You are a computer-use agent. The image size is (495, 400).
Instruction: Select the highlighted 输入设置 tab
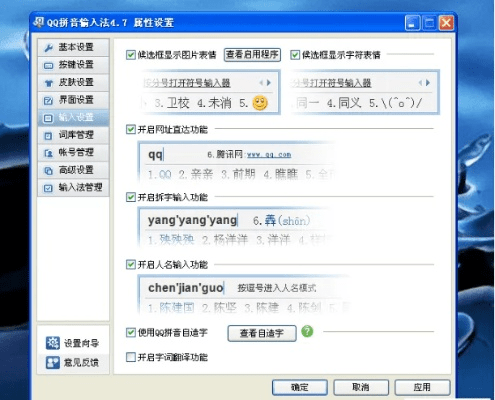click(x=73, y=117)
